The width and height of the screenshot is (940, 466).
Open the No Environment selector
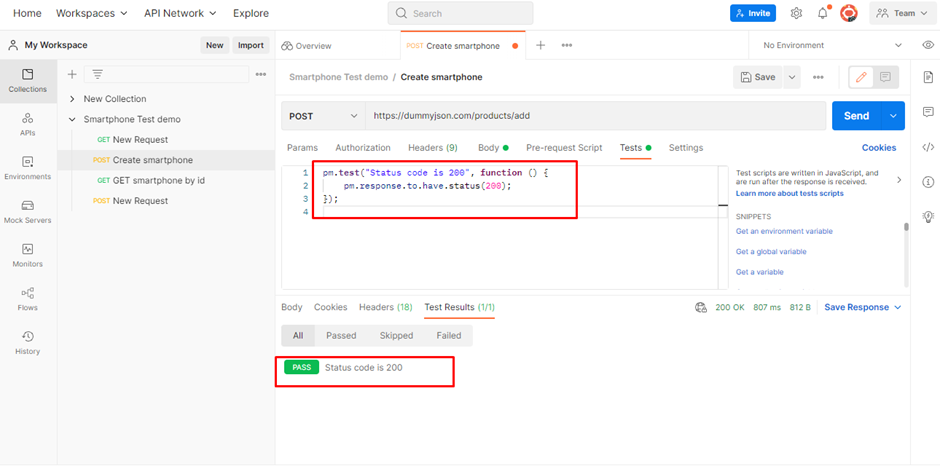point(832,46)
